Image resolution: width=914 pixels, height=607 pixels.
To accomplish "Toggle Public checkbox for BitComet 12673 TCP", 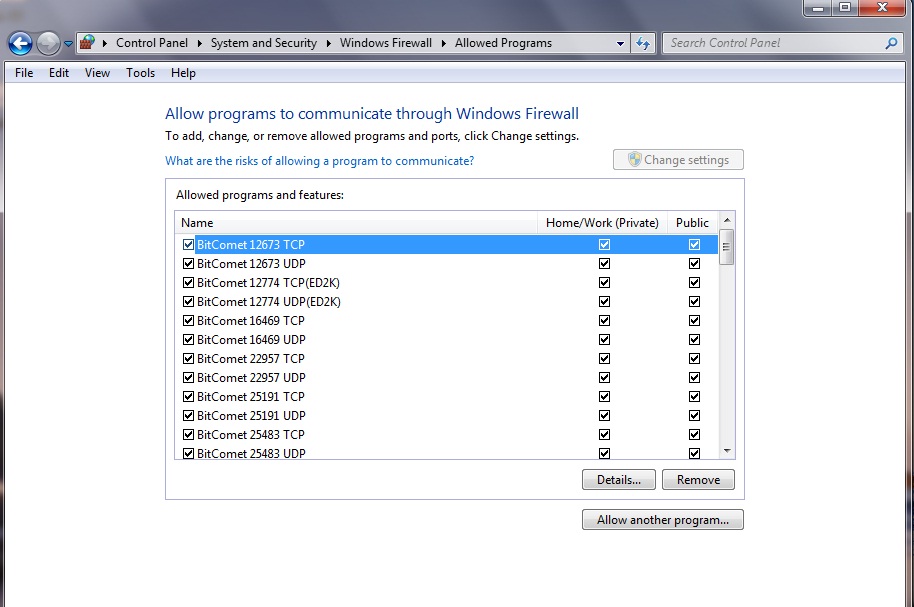I will coord(694,244).
